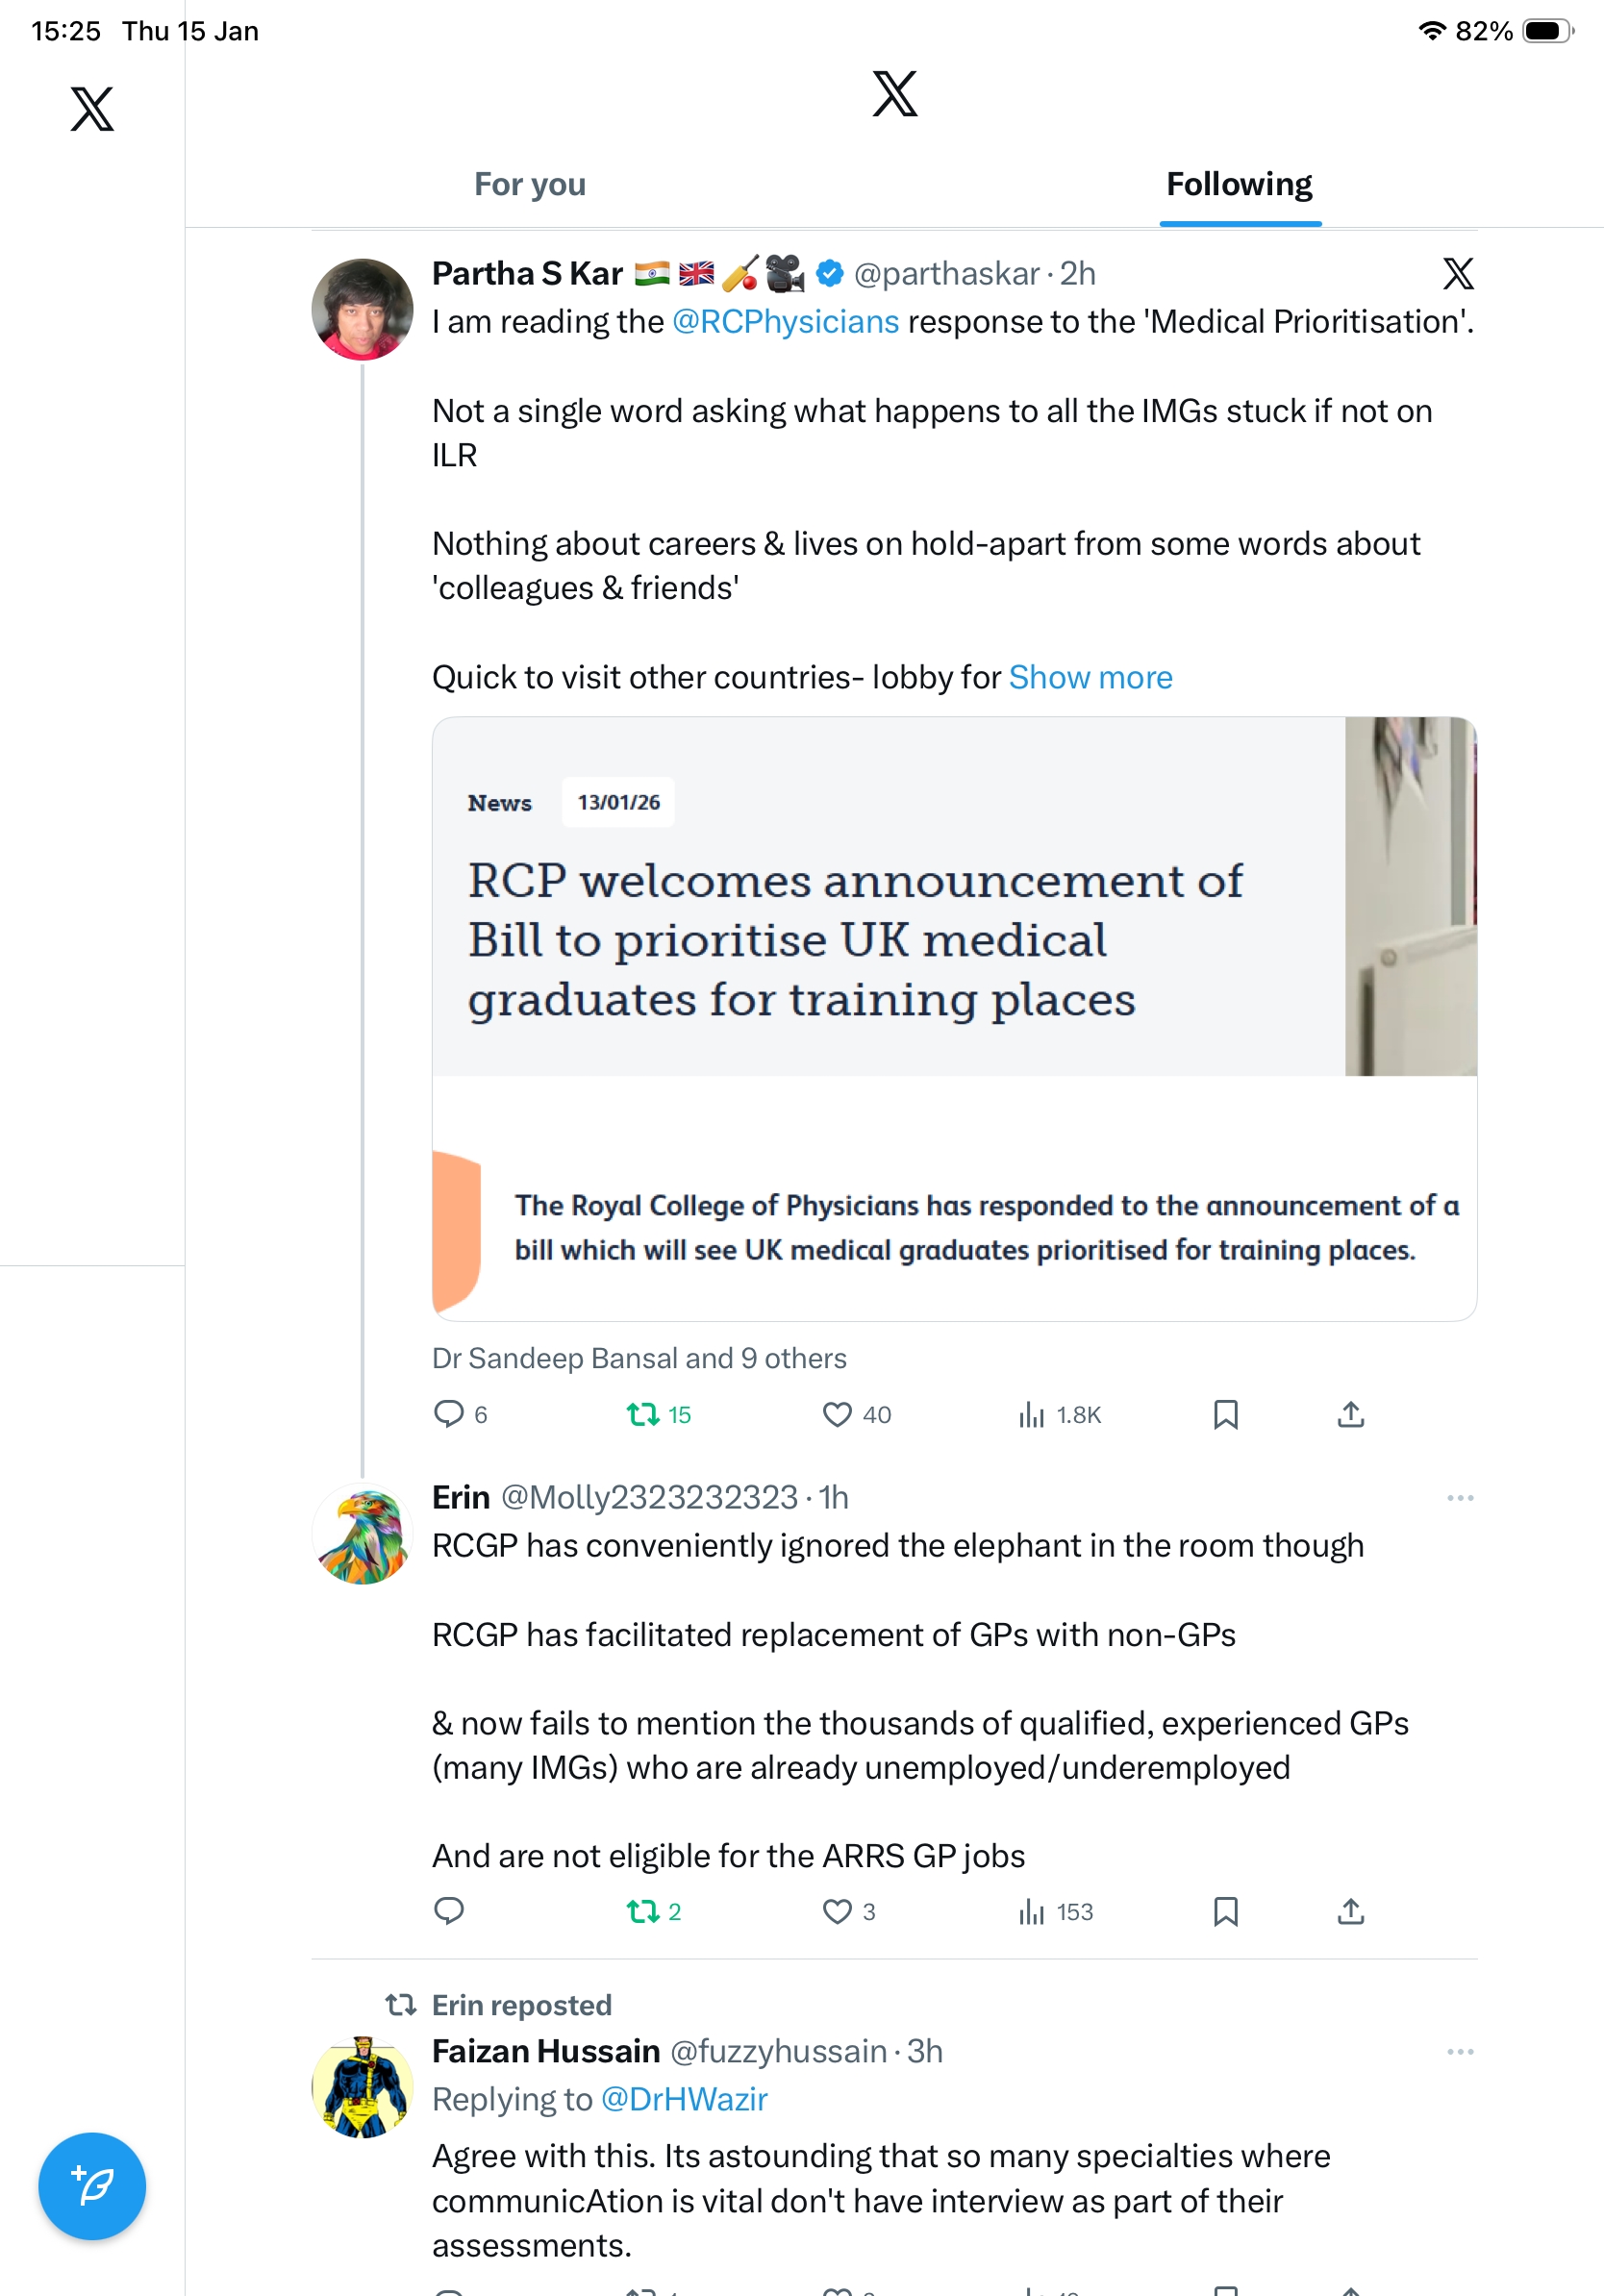Switch to the For you tab

[x=530, y=185]
